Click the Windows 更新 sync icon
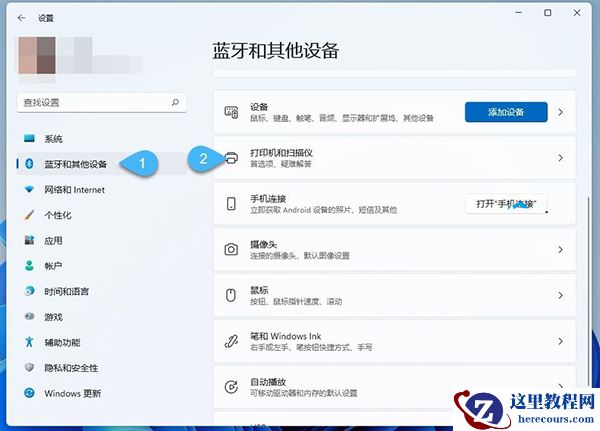This screenshot has height=431, width=600. [29, 393]
